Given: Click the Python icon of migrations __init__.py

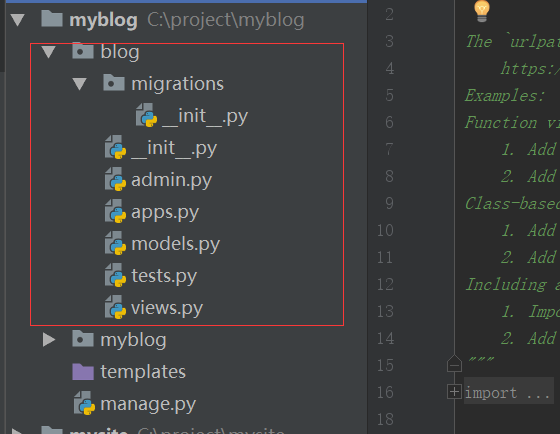Looking at the screenshot, I should pos(146,115).
